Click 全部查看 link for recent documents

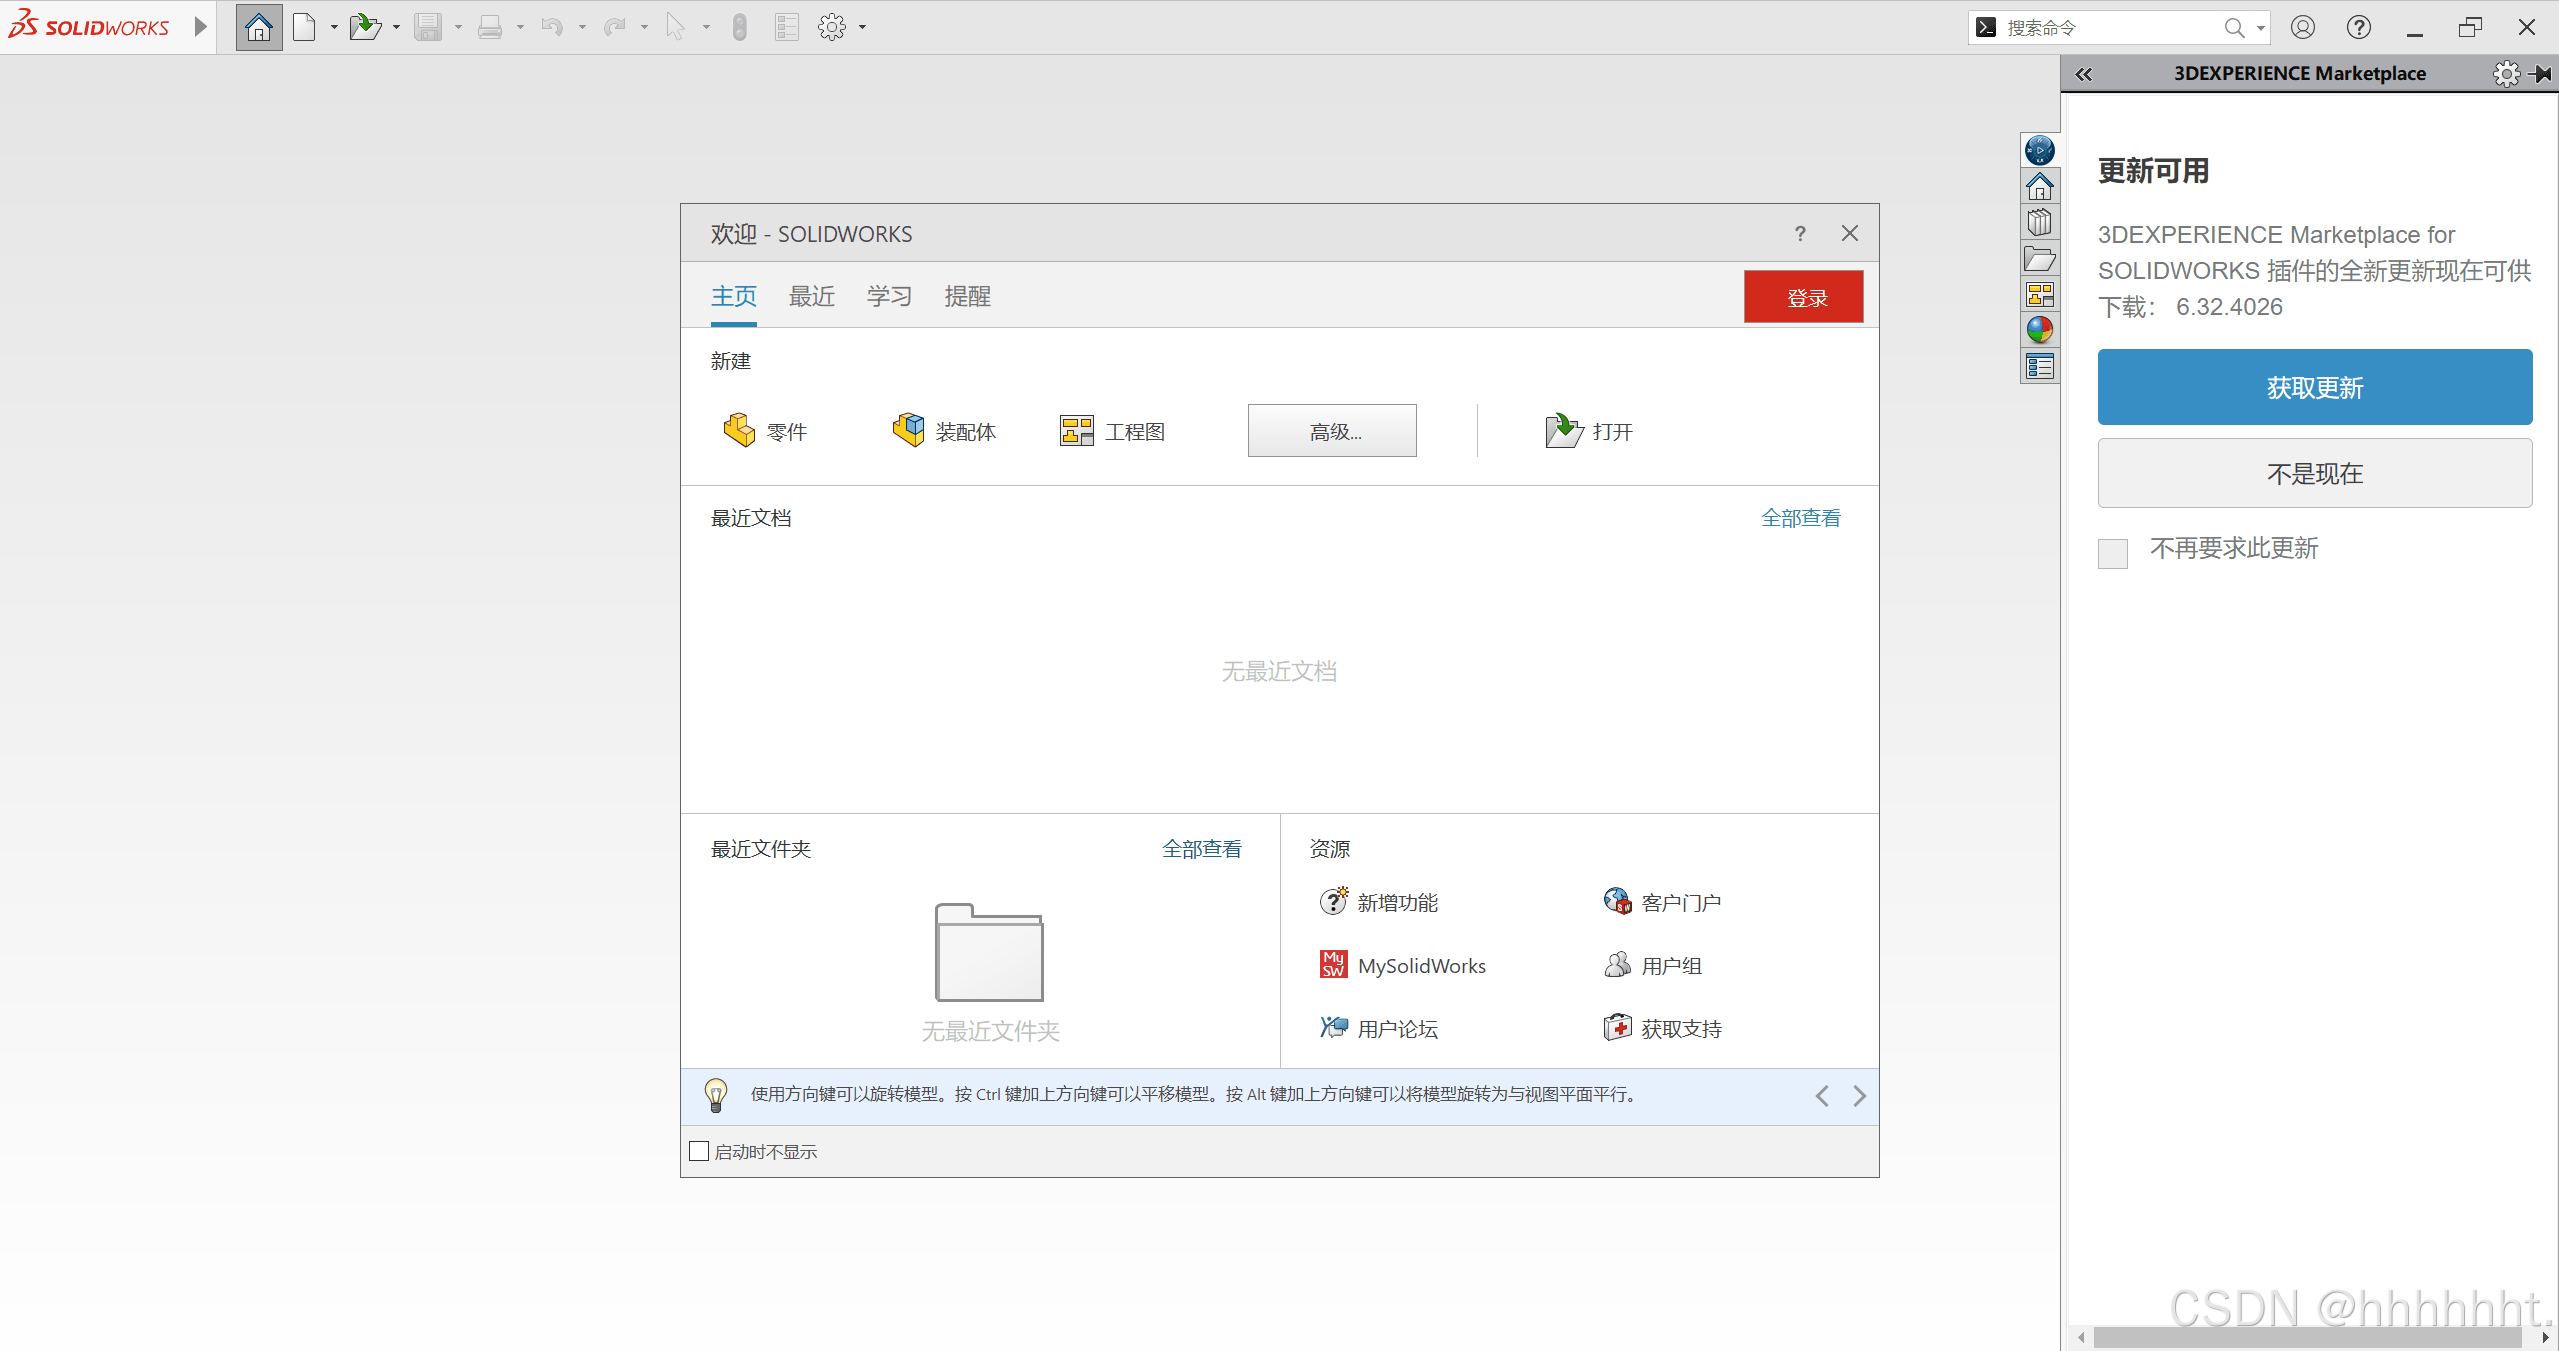pos(1799,518)
